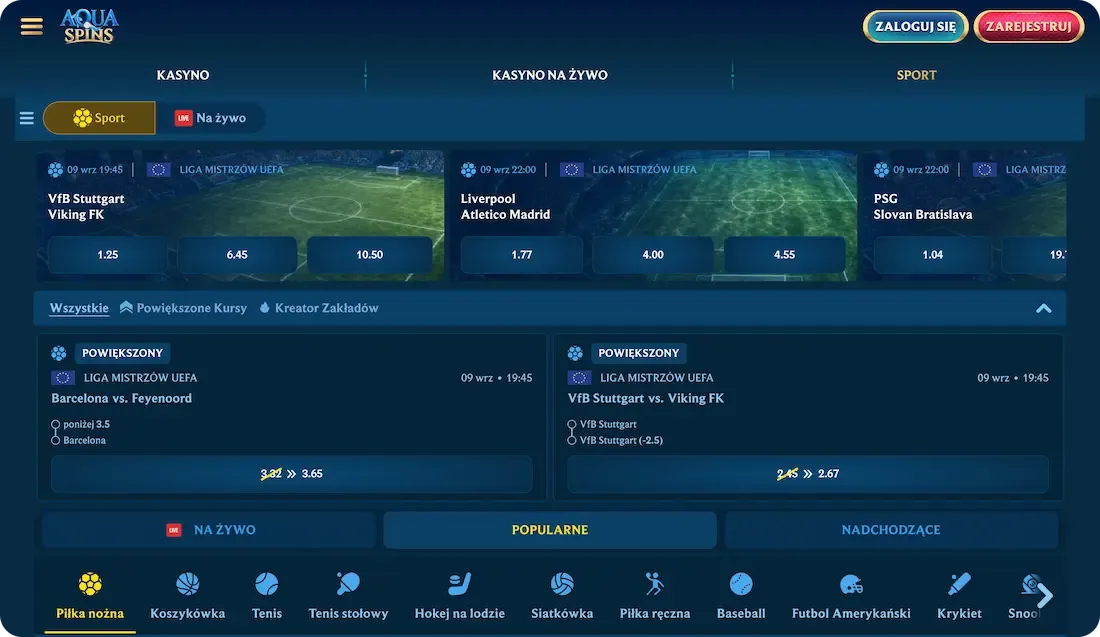1100x637 pixels.
Task: Select the Tenis stołowy paddle icon
Action: pos(348,584)
